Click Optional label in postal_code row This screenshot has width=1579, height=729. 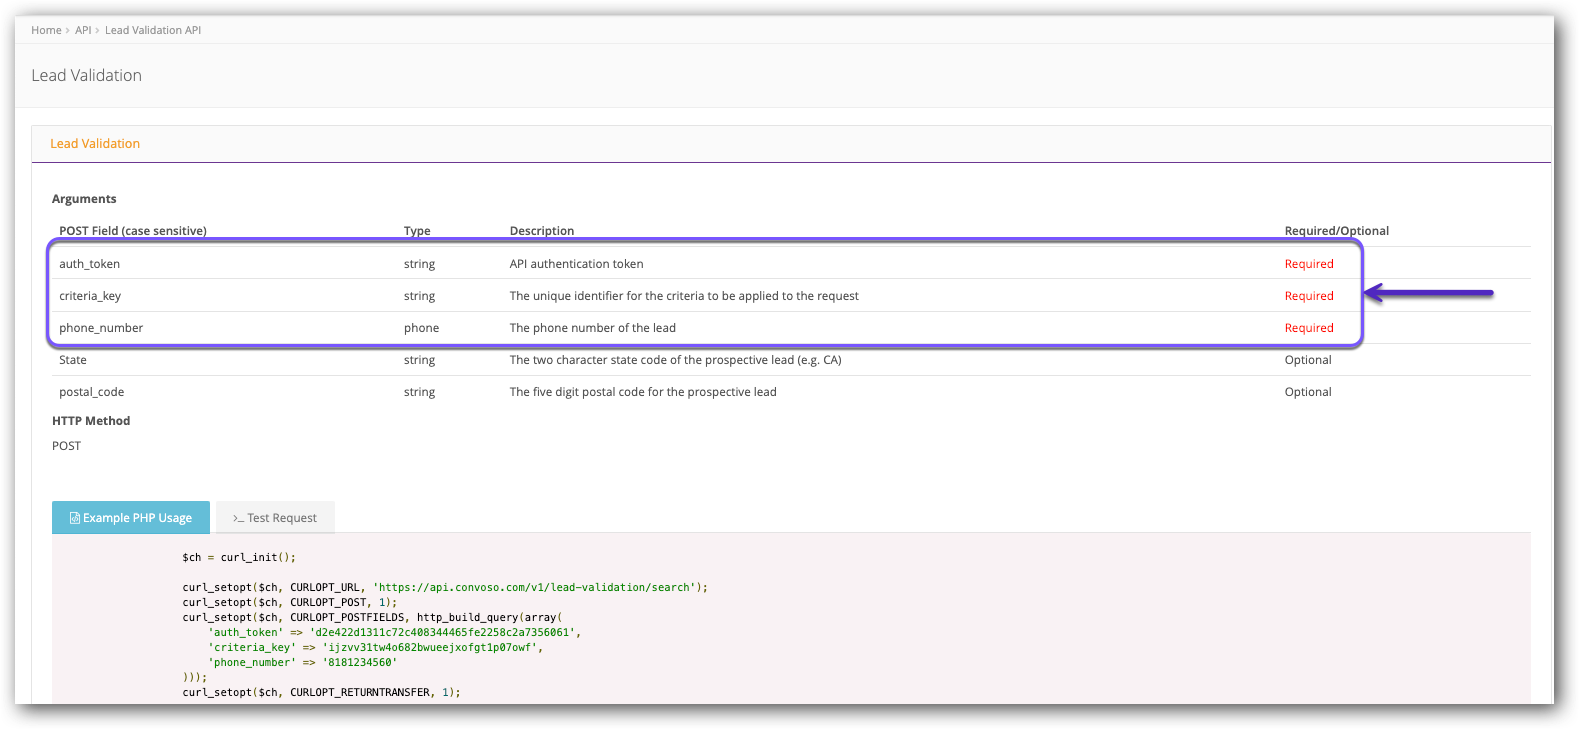coord(1308,392)
